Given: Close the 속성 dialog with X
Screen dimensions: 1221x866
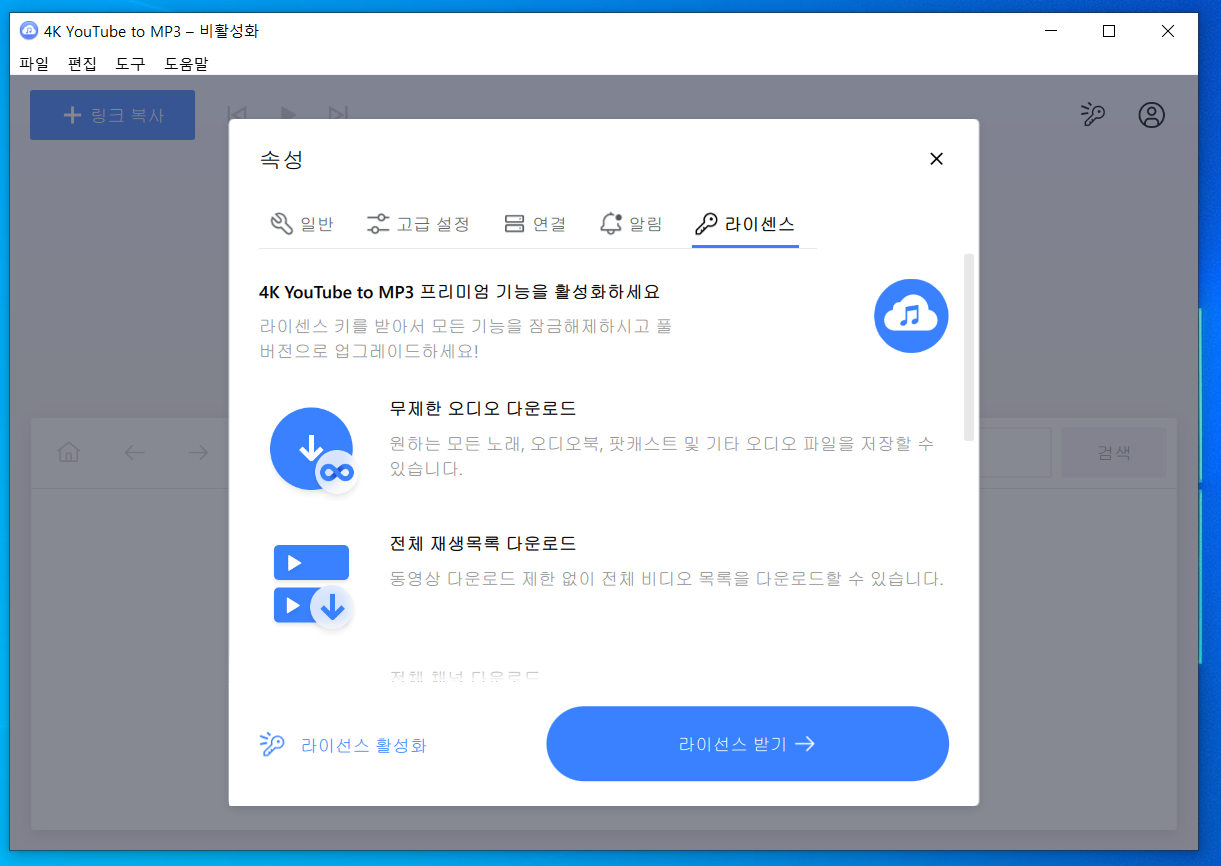Looking at the screenshot, I should tap(936, 159).
